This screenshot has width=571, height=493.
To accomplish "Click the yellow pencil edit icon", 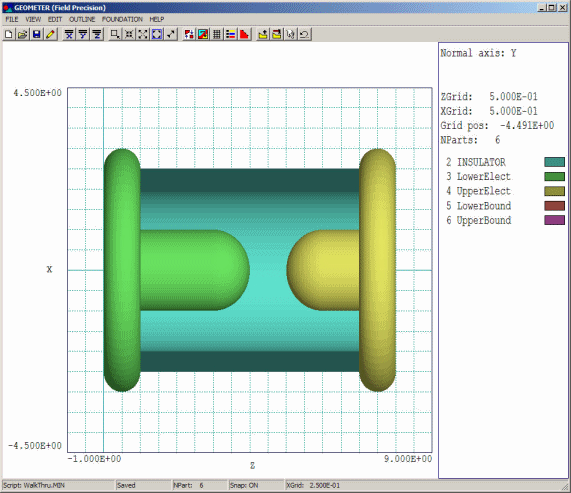I will (x=51, y=35).
